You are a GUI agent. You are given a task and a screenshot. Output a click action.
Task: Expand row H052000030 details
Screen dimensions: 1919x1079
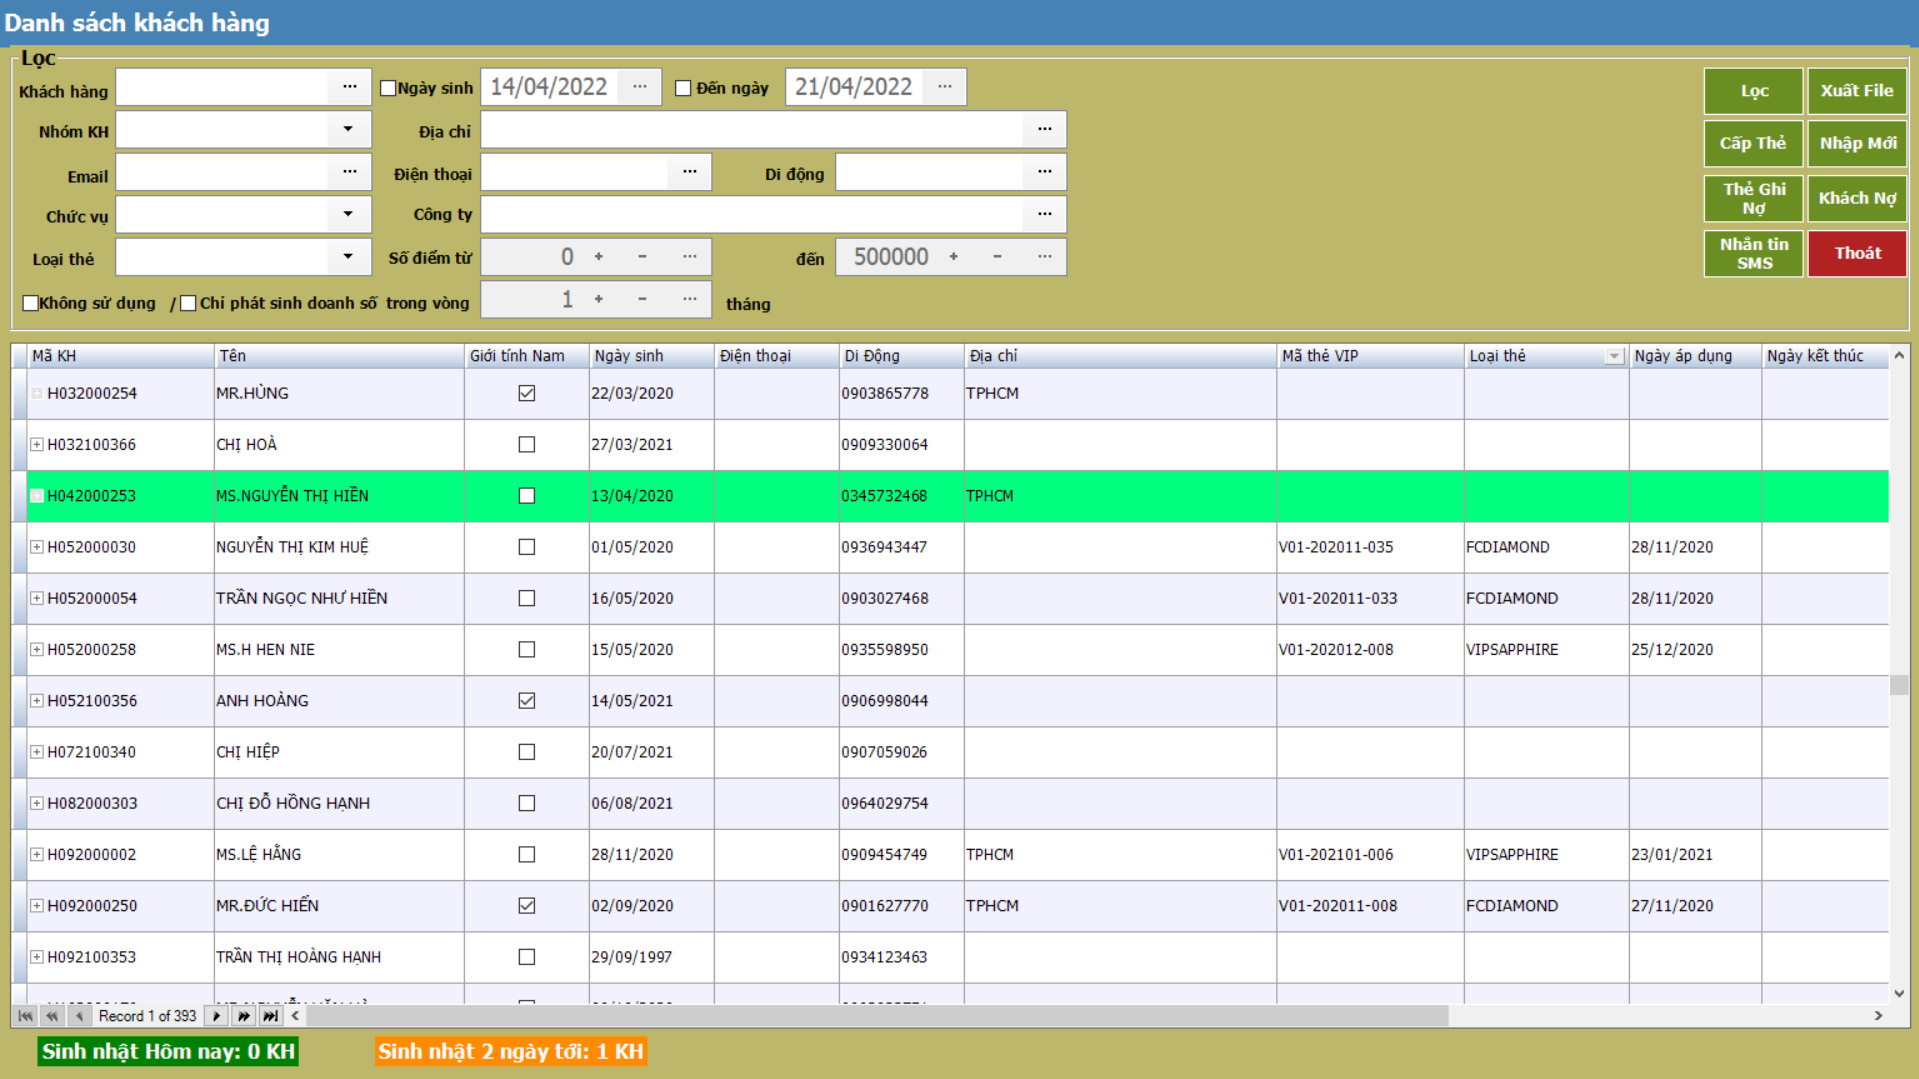click(x=37, y=547)
